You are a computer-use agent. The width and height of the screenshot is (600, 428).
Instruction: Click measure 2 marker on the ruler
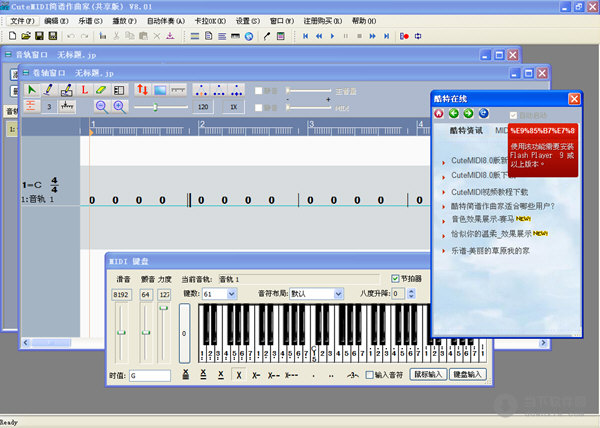tap(202, 124)
